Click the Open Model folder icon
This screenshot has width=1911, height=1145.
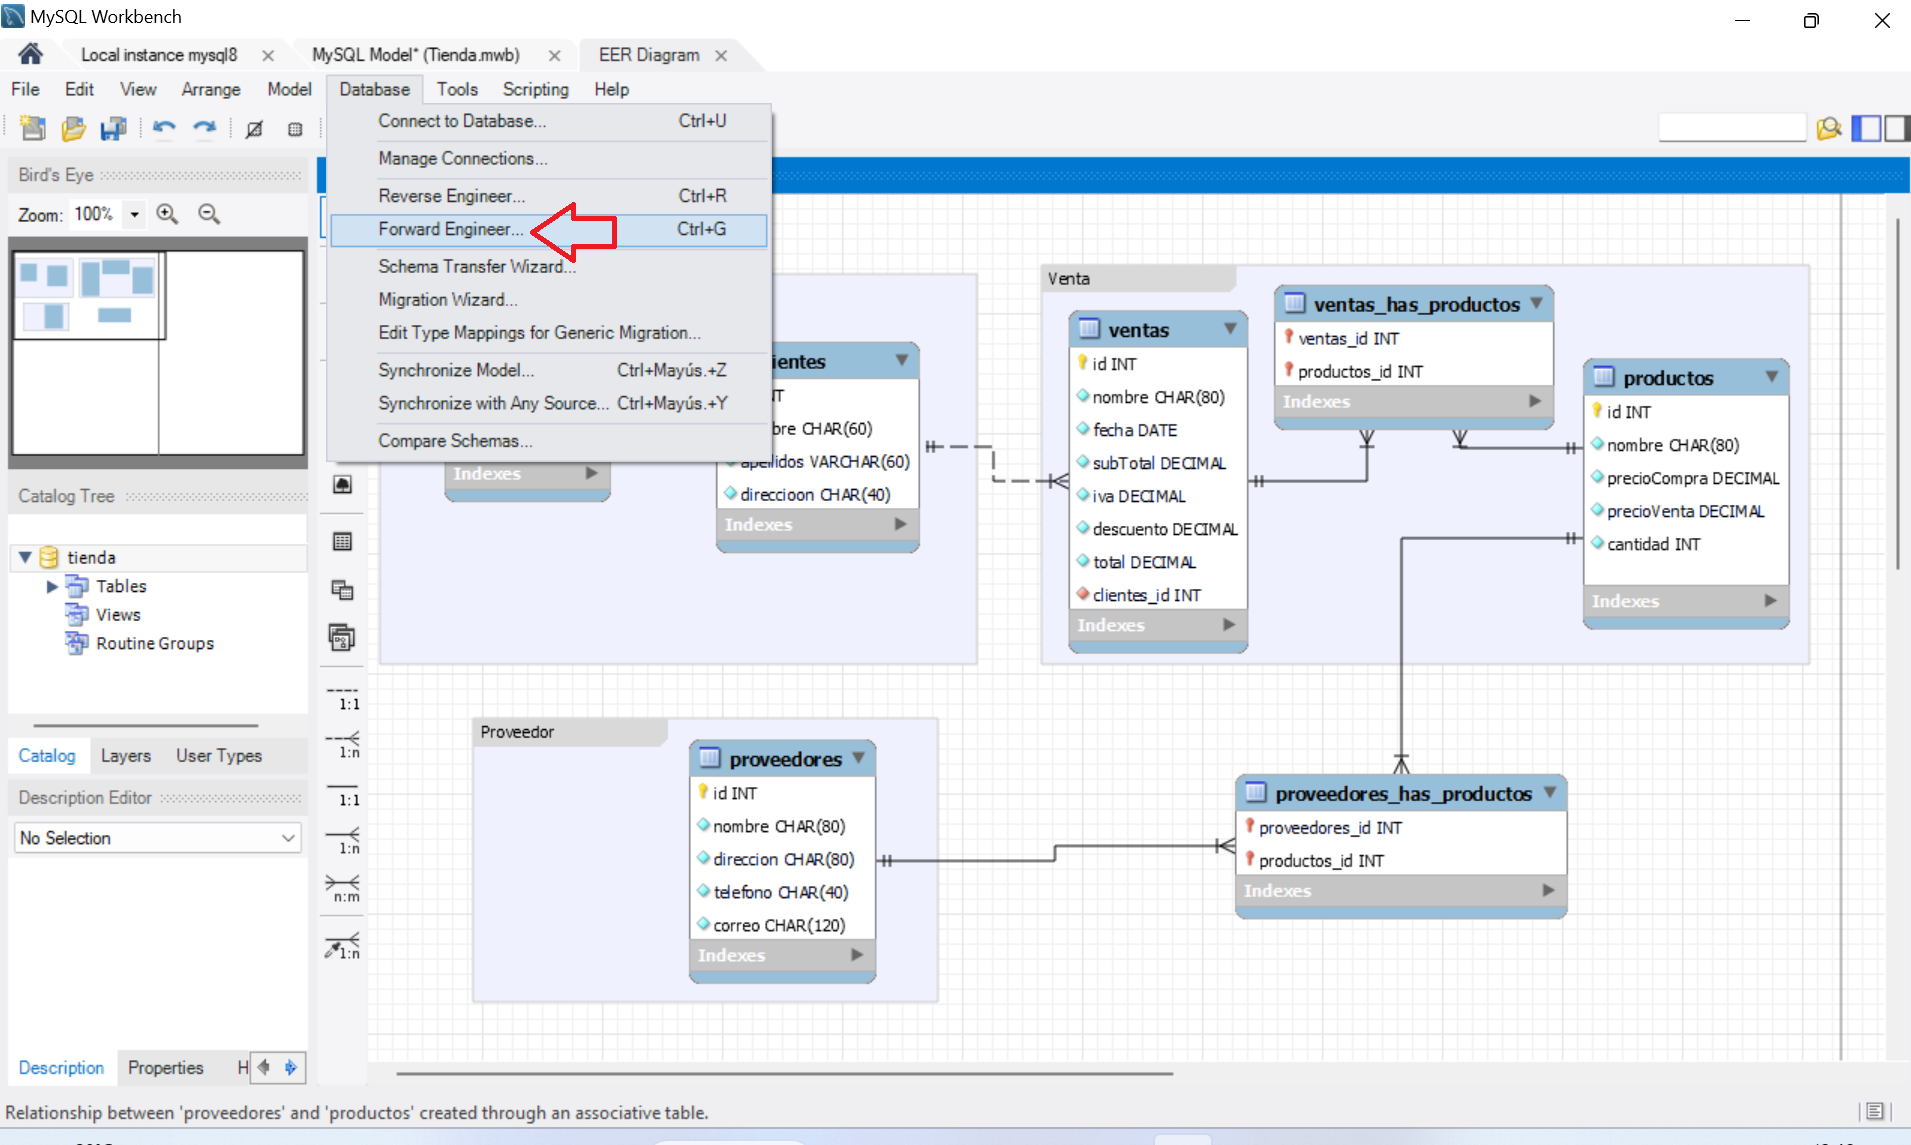point(73,128)
